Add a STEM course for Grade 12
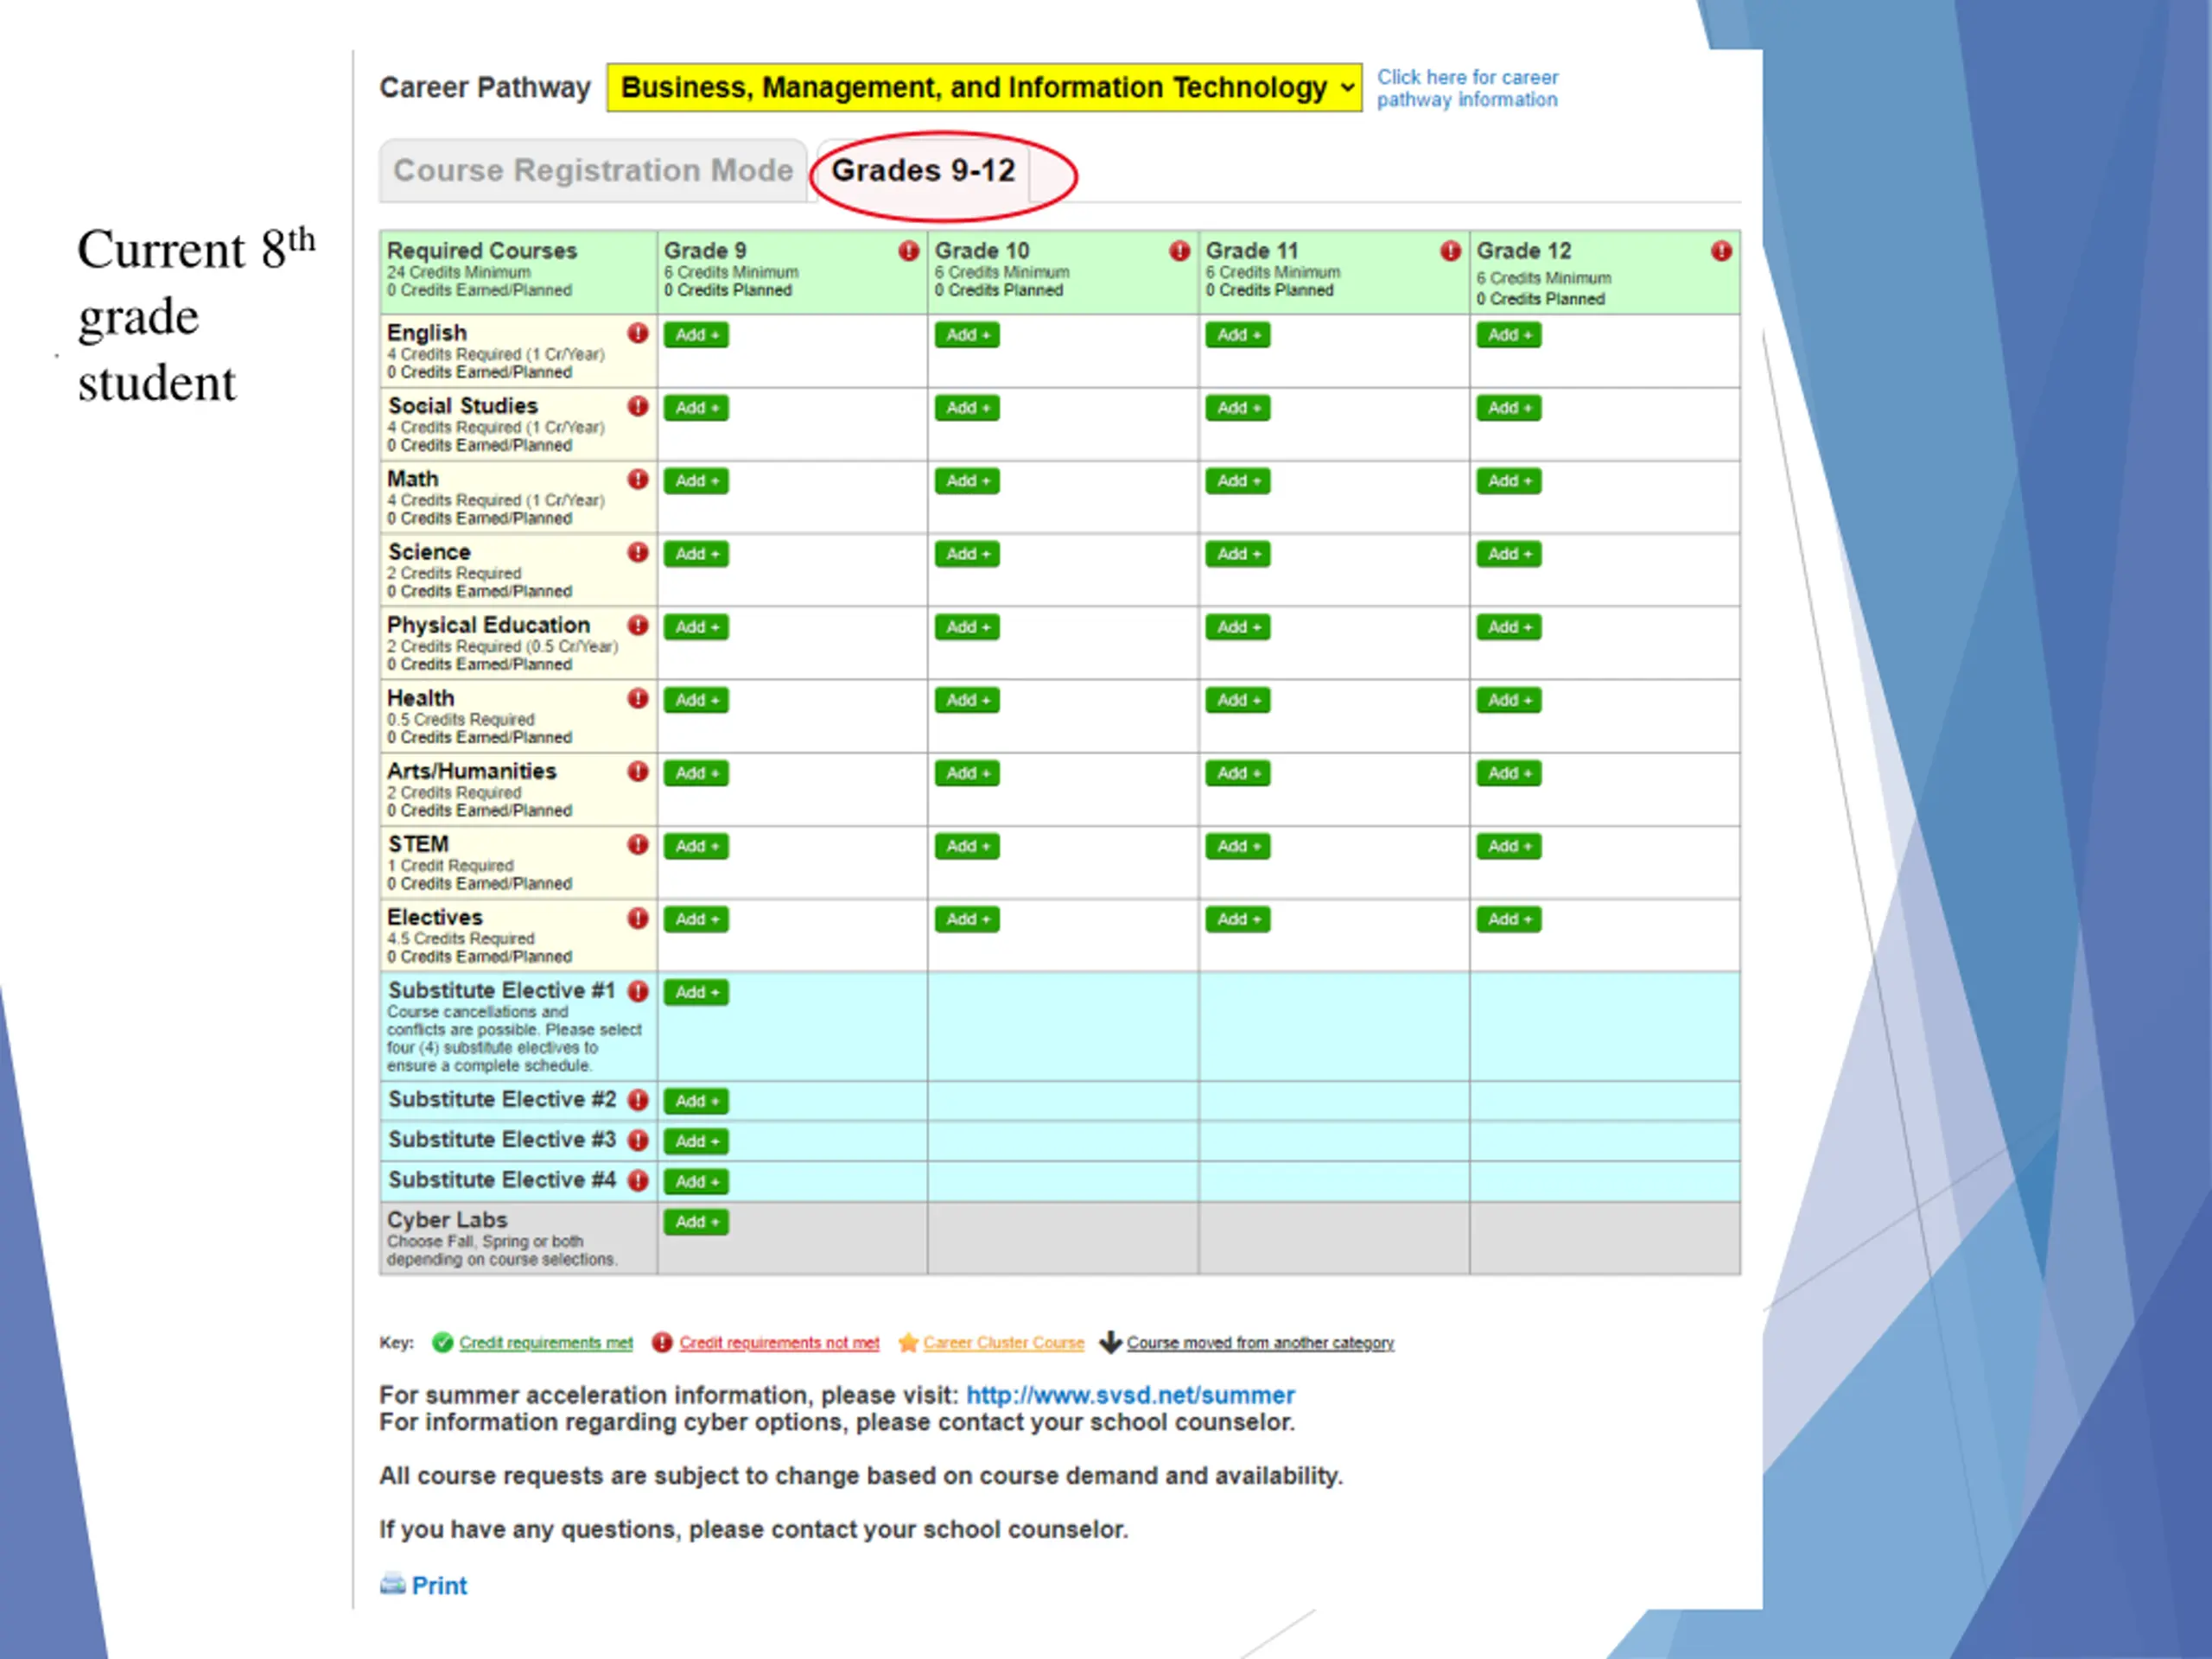This screenshot has height=1659, width=2212. click(1508, 846)
